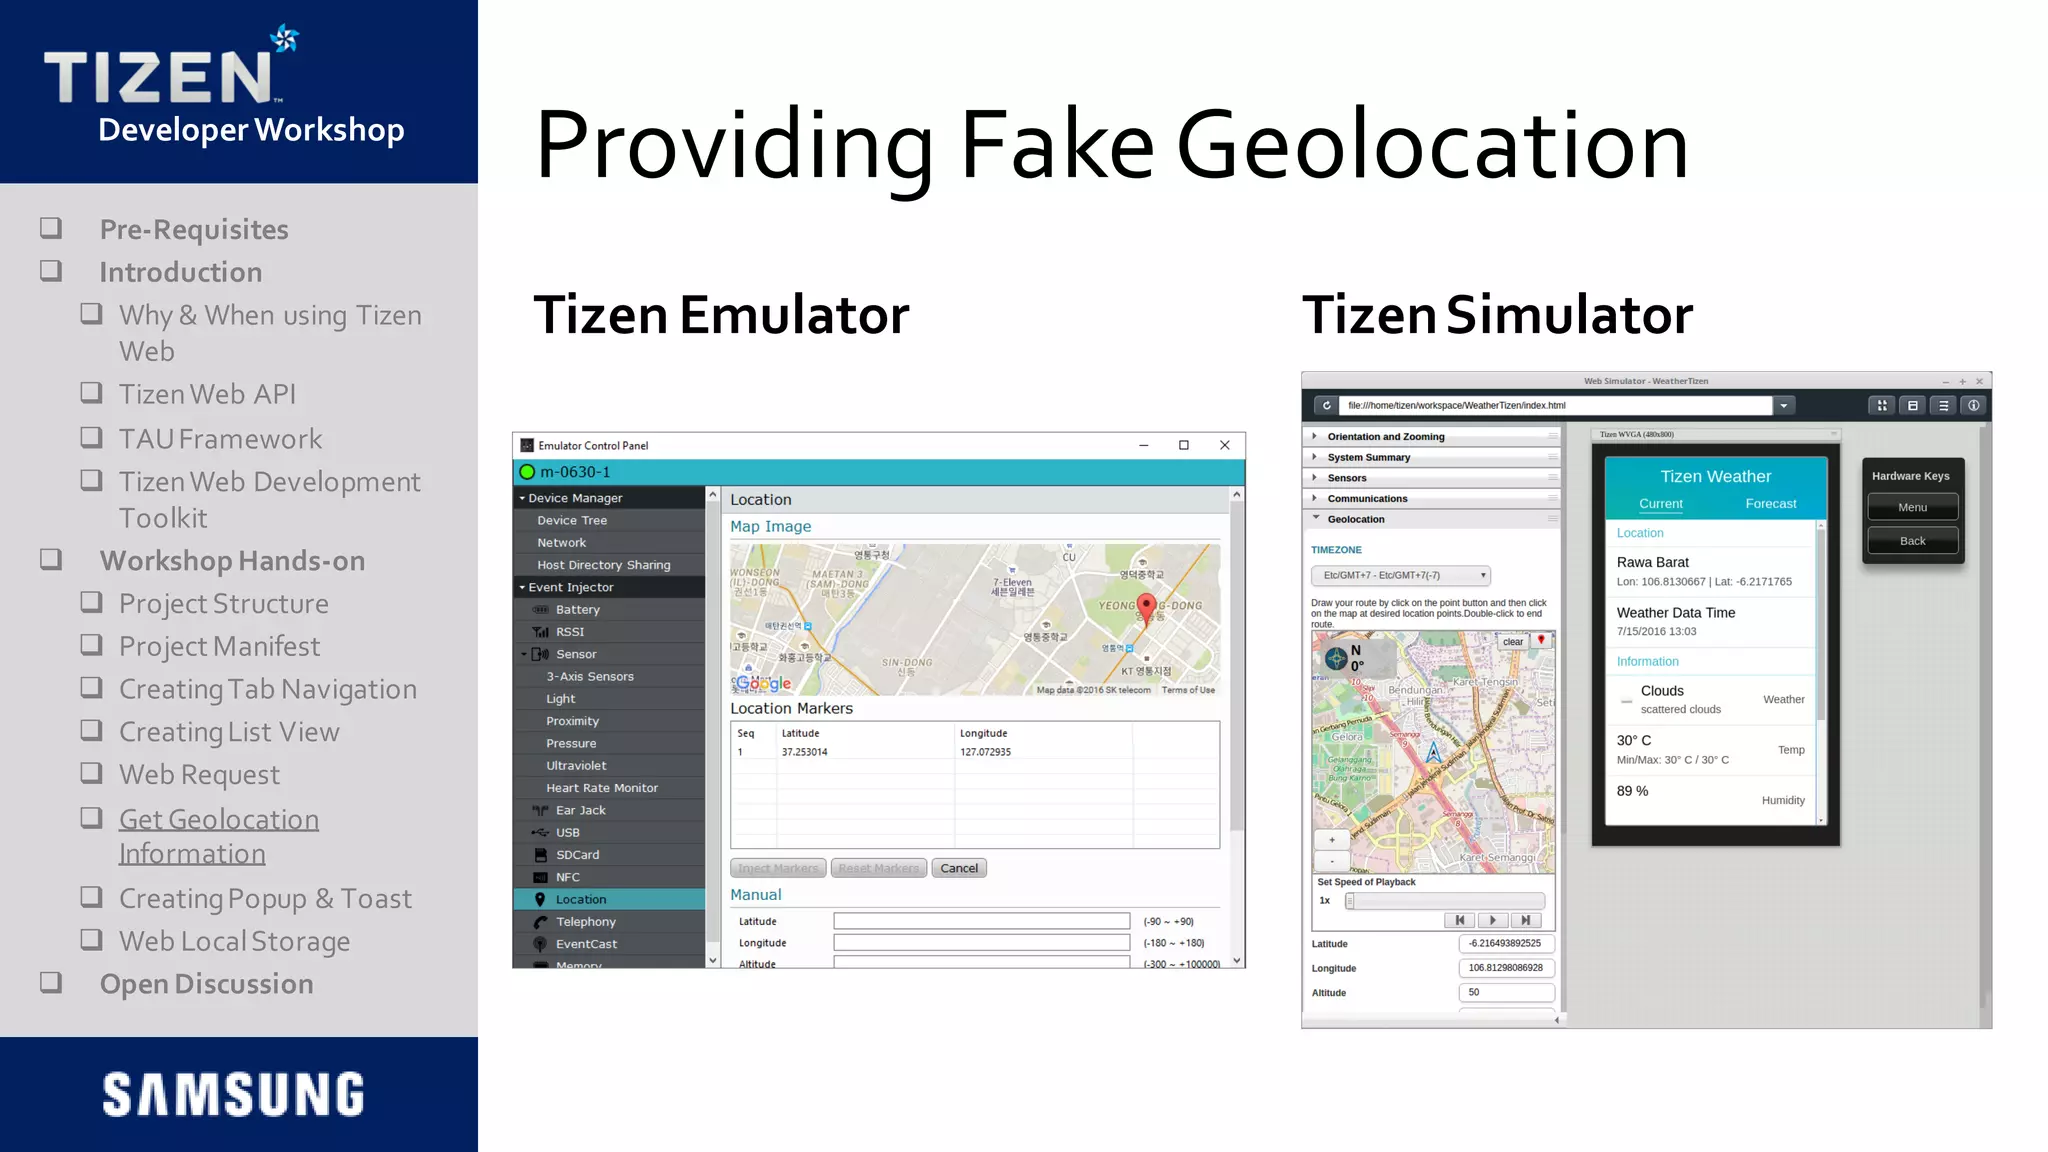The height and width of the screenshot is (1152, 2048).
Task: Click the clear button on simulator map
Action: [x=1513, y=642]
